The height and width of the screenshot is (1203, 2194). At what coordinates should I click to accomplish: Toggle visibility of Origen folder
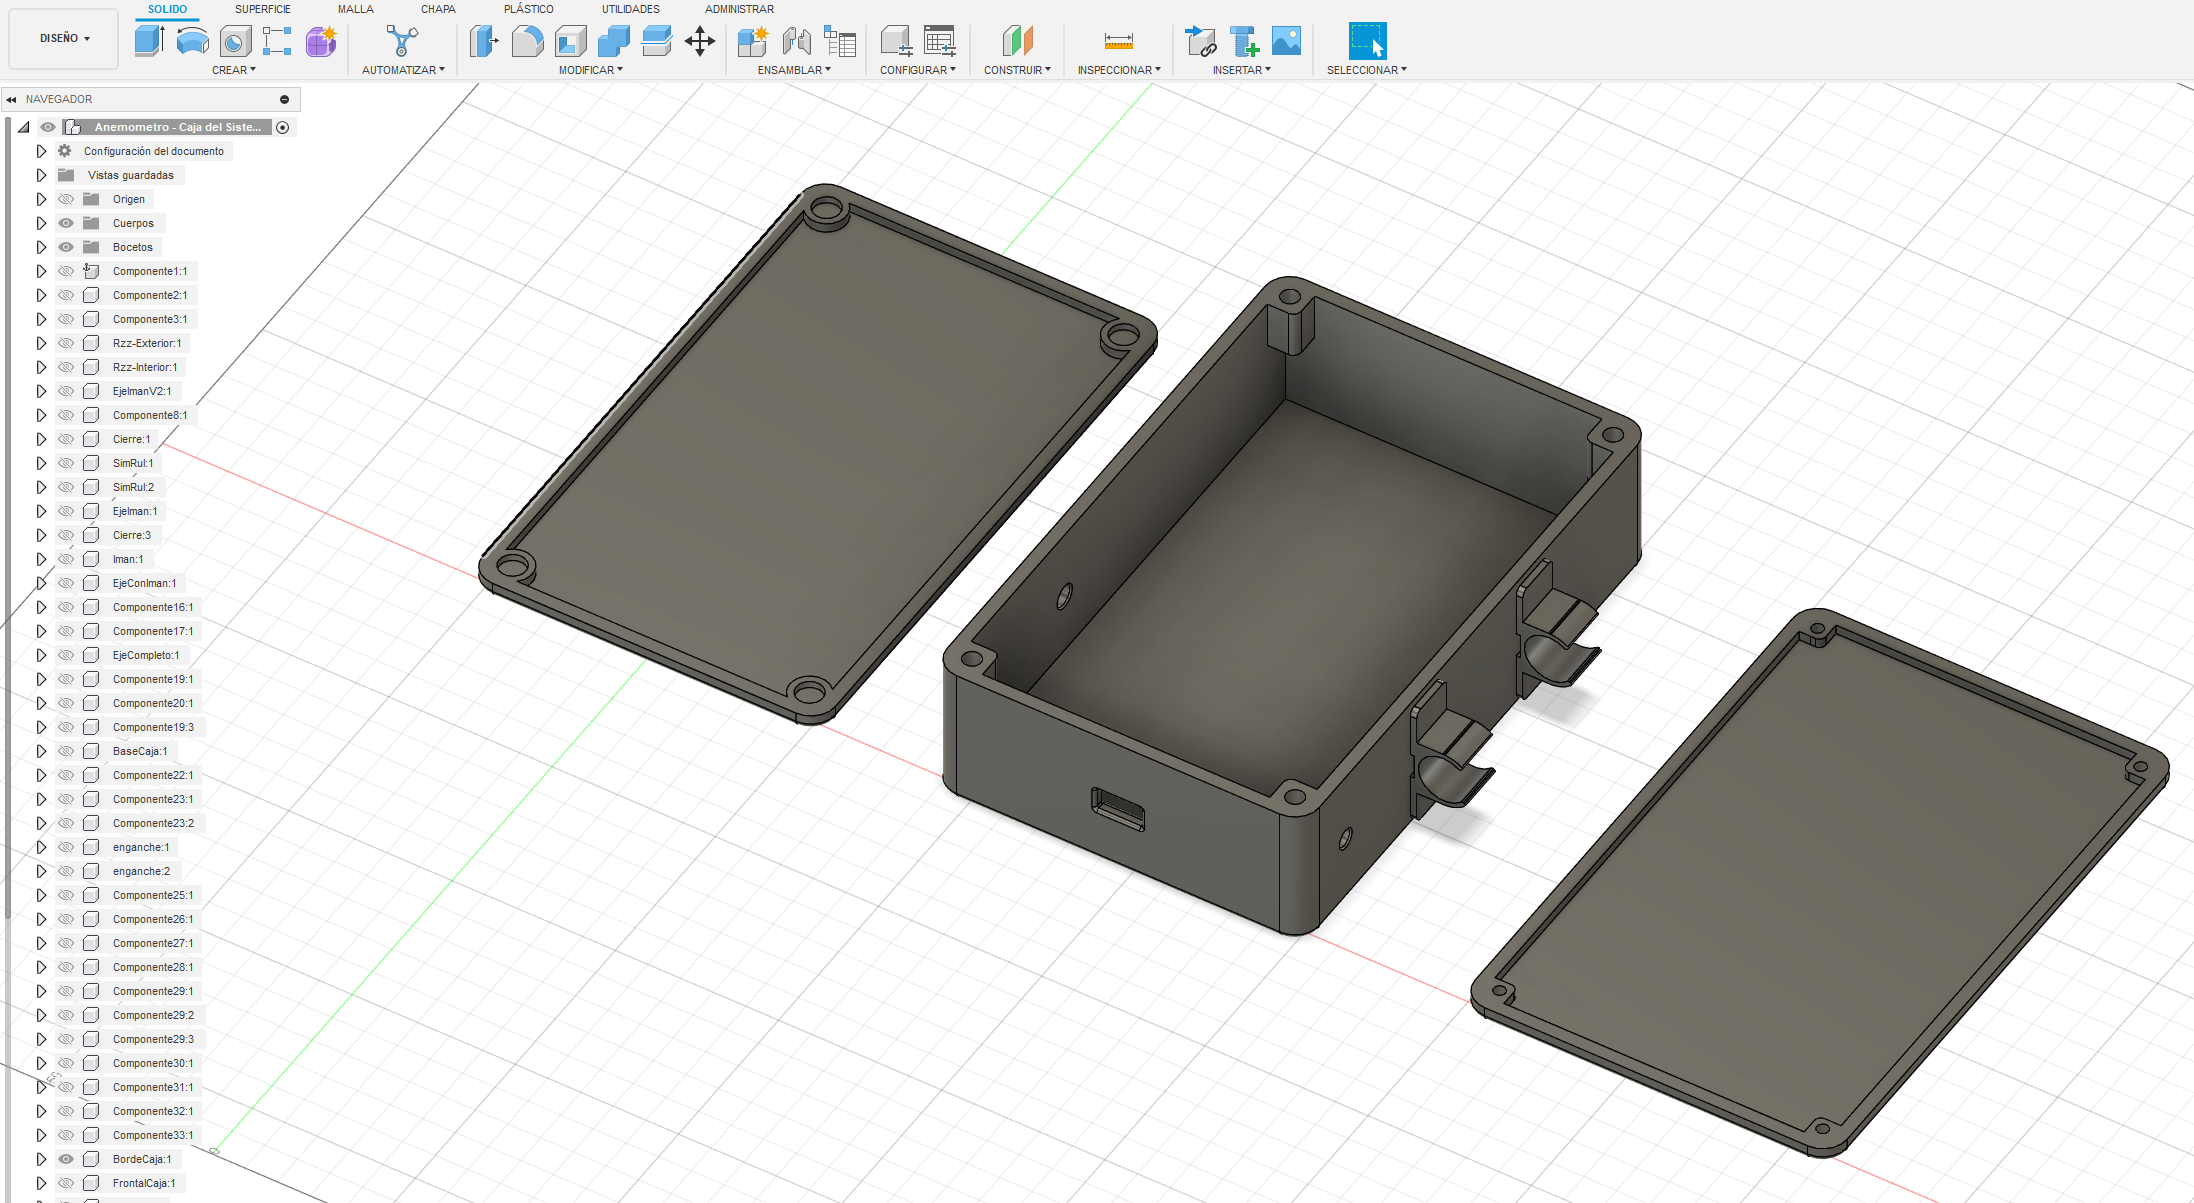pos(66,199)
